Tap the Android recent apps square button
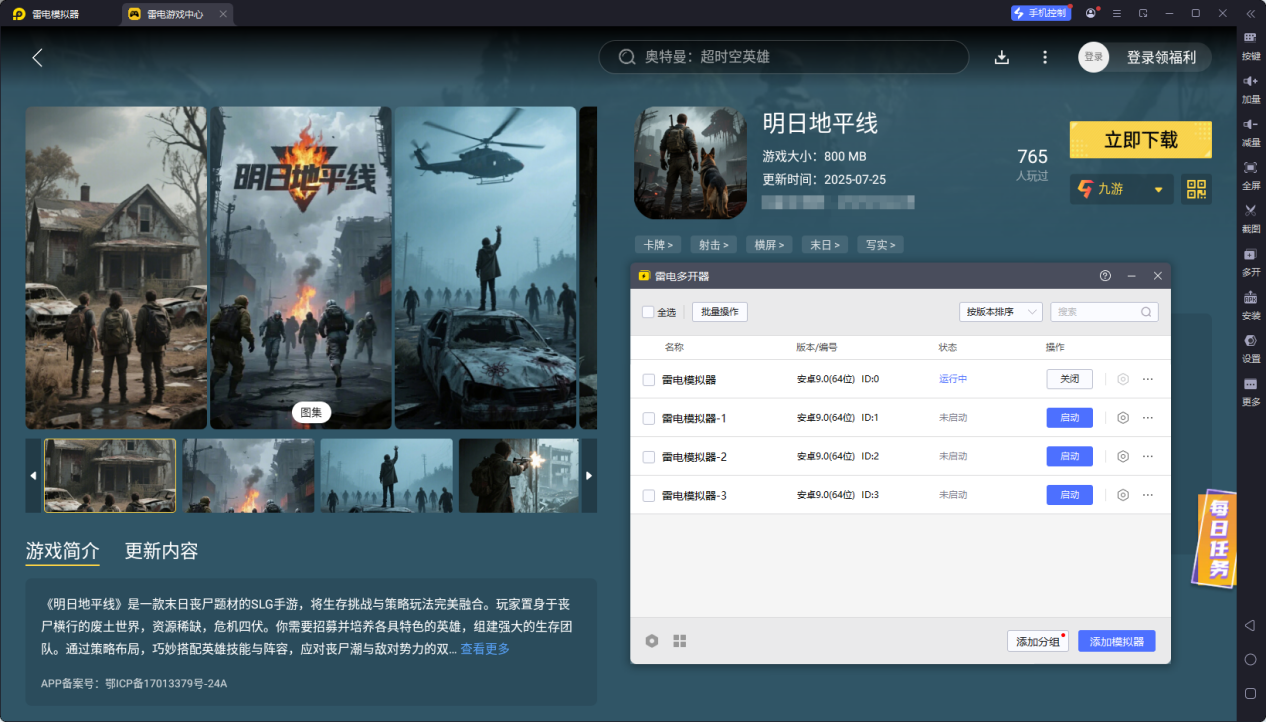 coord(1250,693)
